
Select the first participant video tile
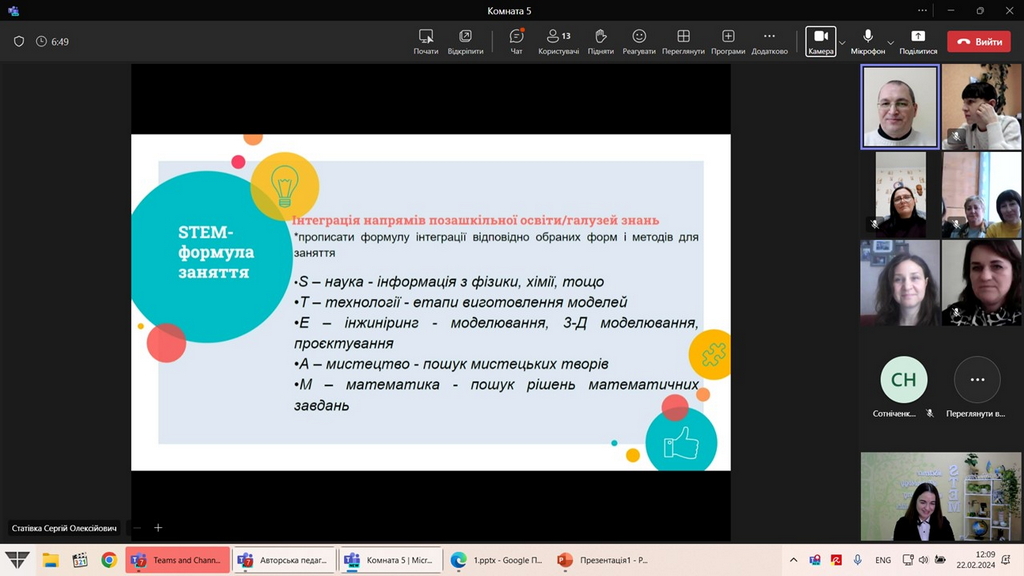900,107
